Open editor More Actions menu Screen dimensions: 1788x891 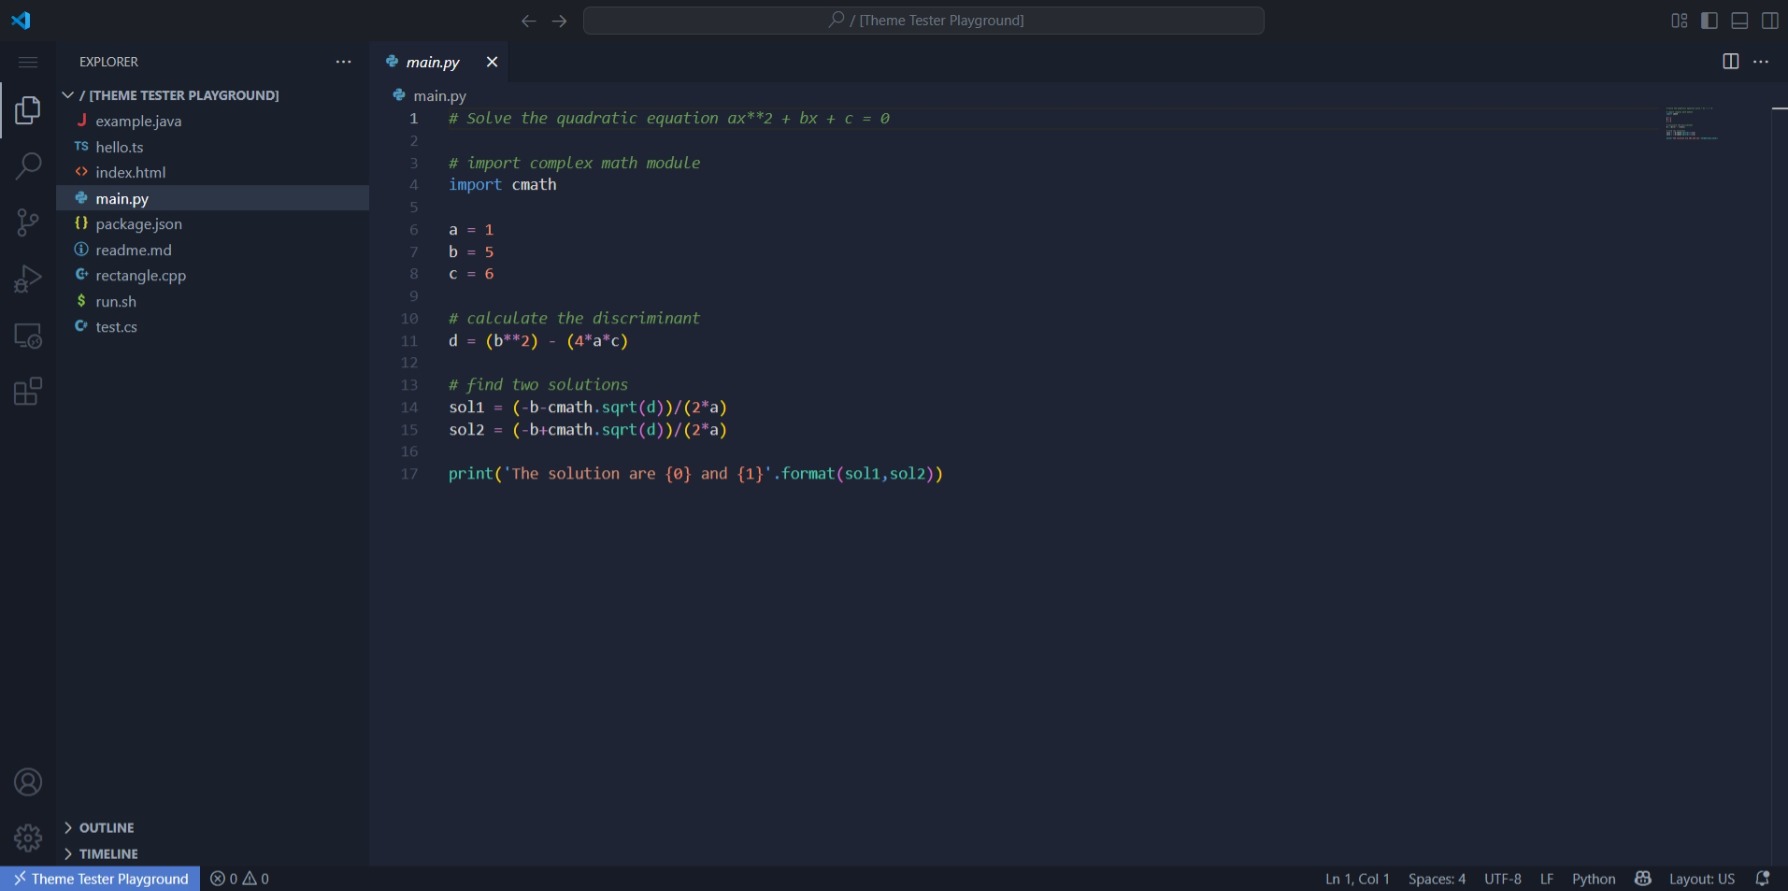pos(1761,61)
